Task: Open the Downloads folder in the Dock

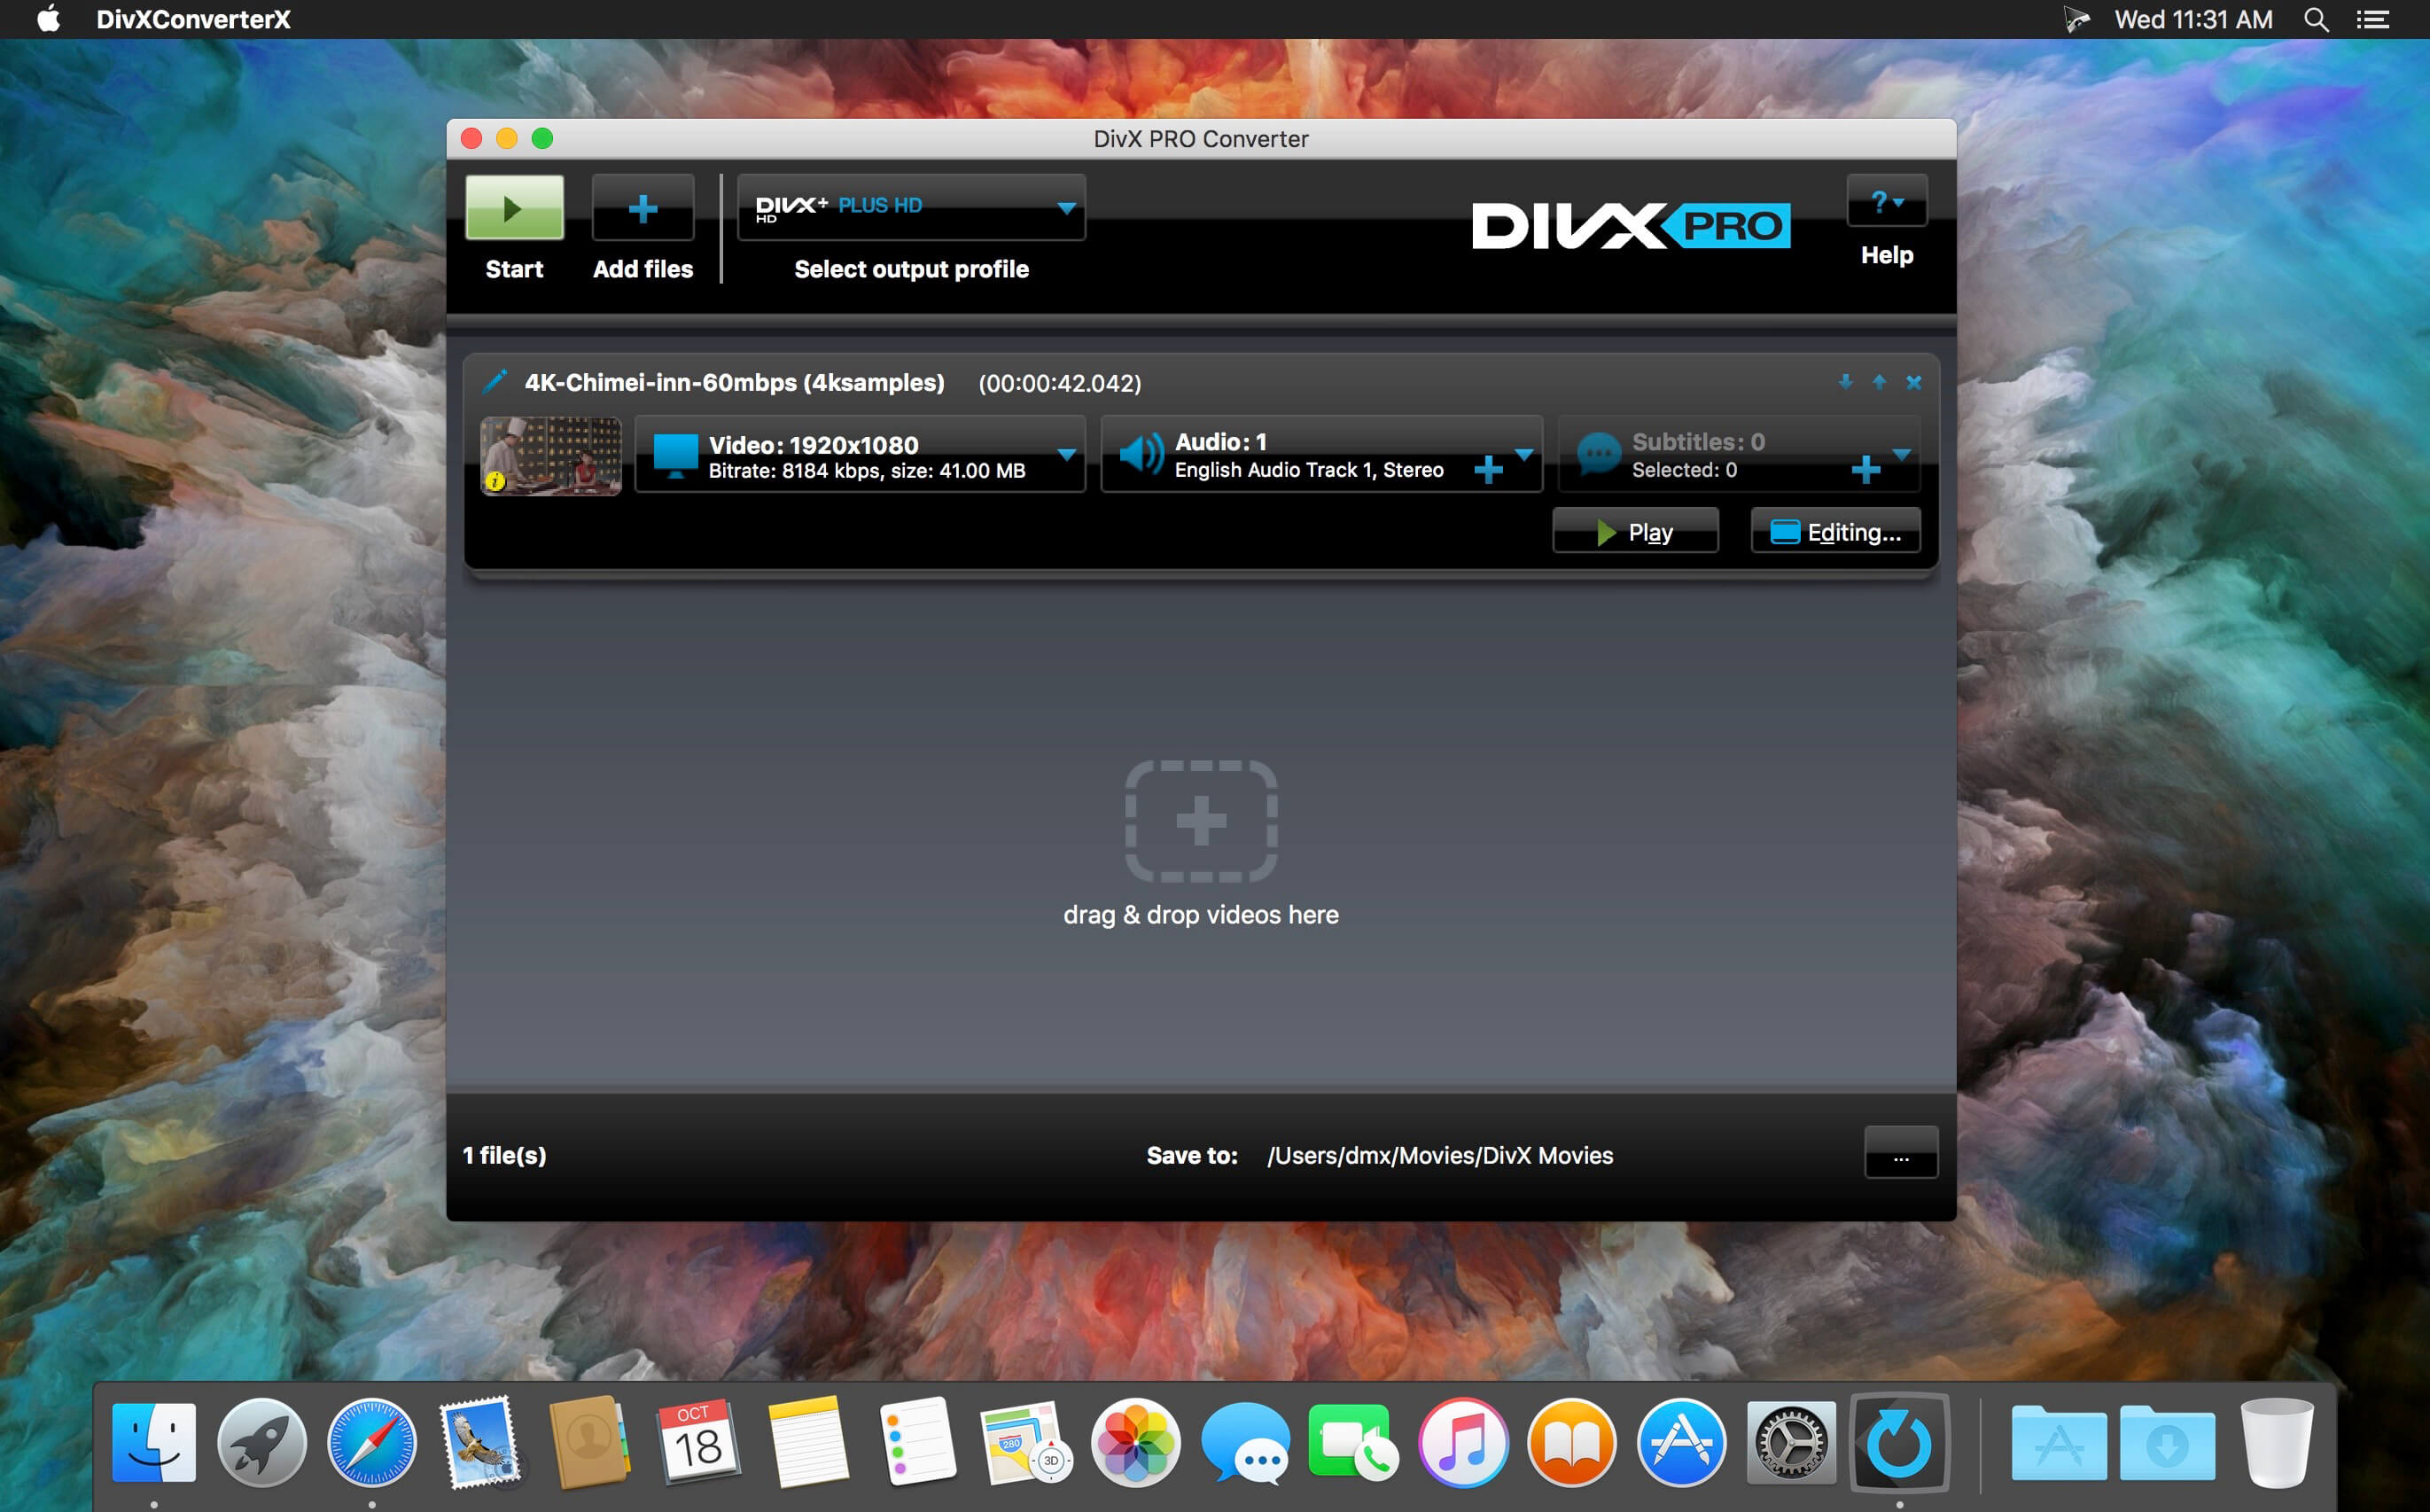Action: [2167, 1442]
